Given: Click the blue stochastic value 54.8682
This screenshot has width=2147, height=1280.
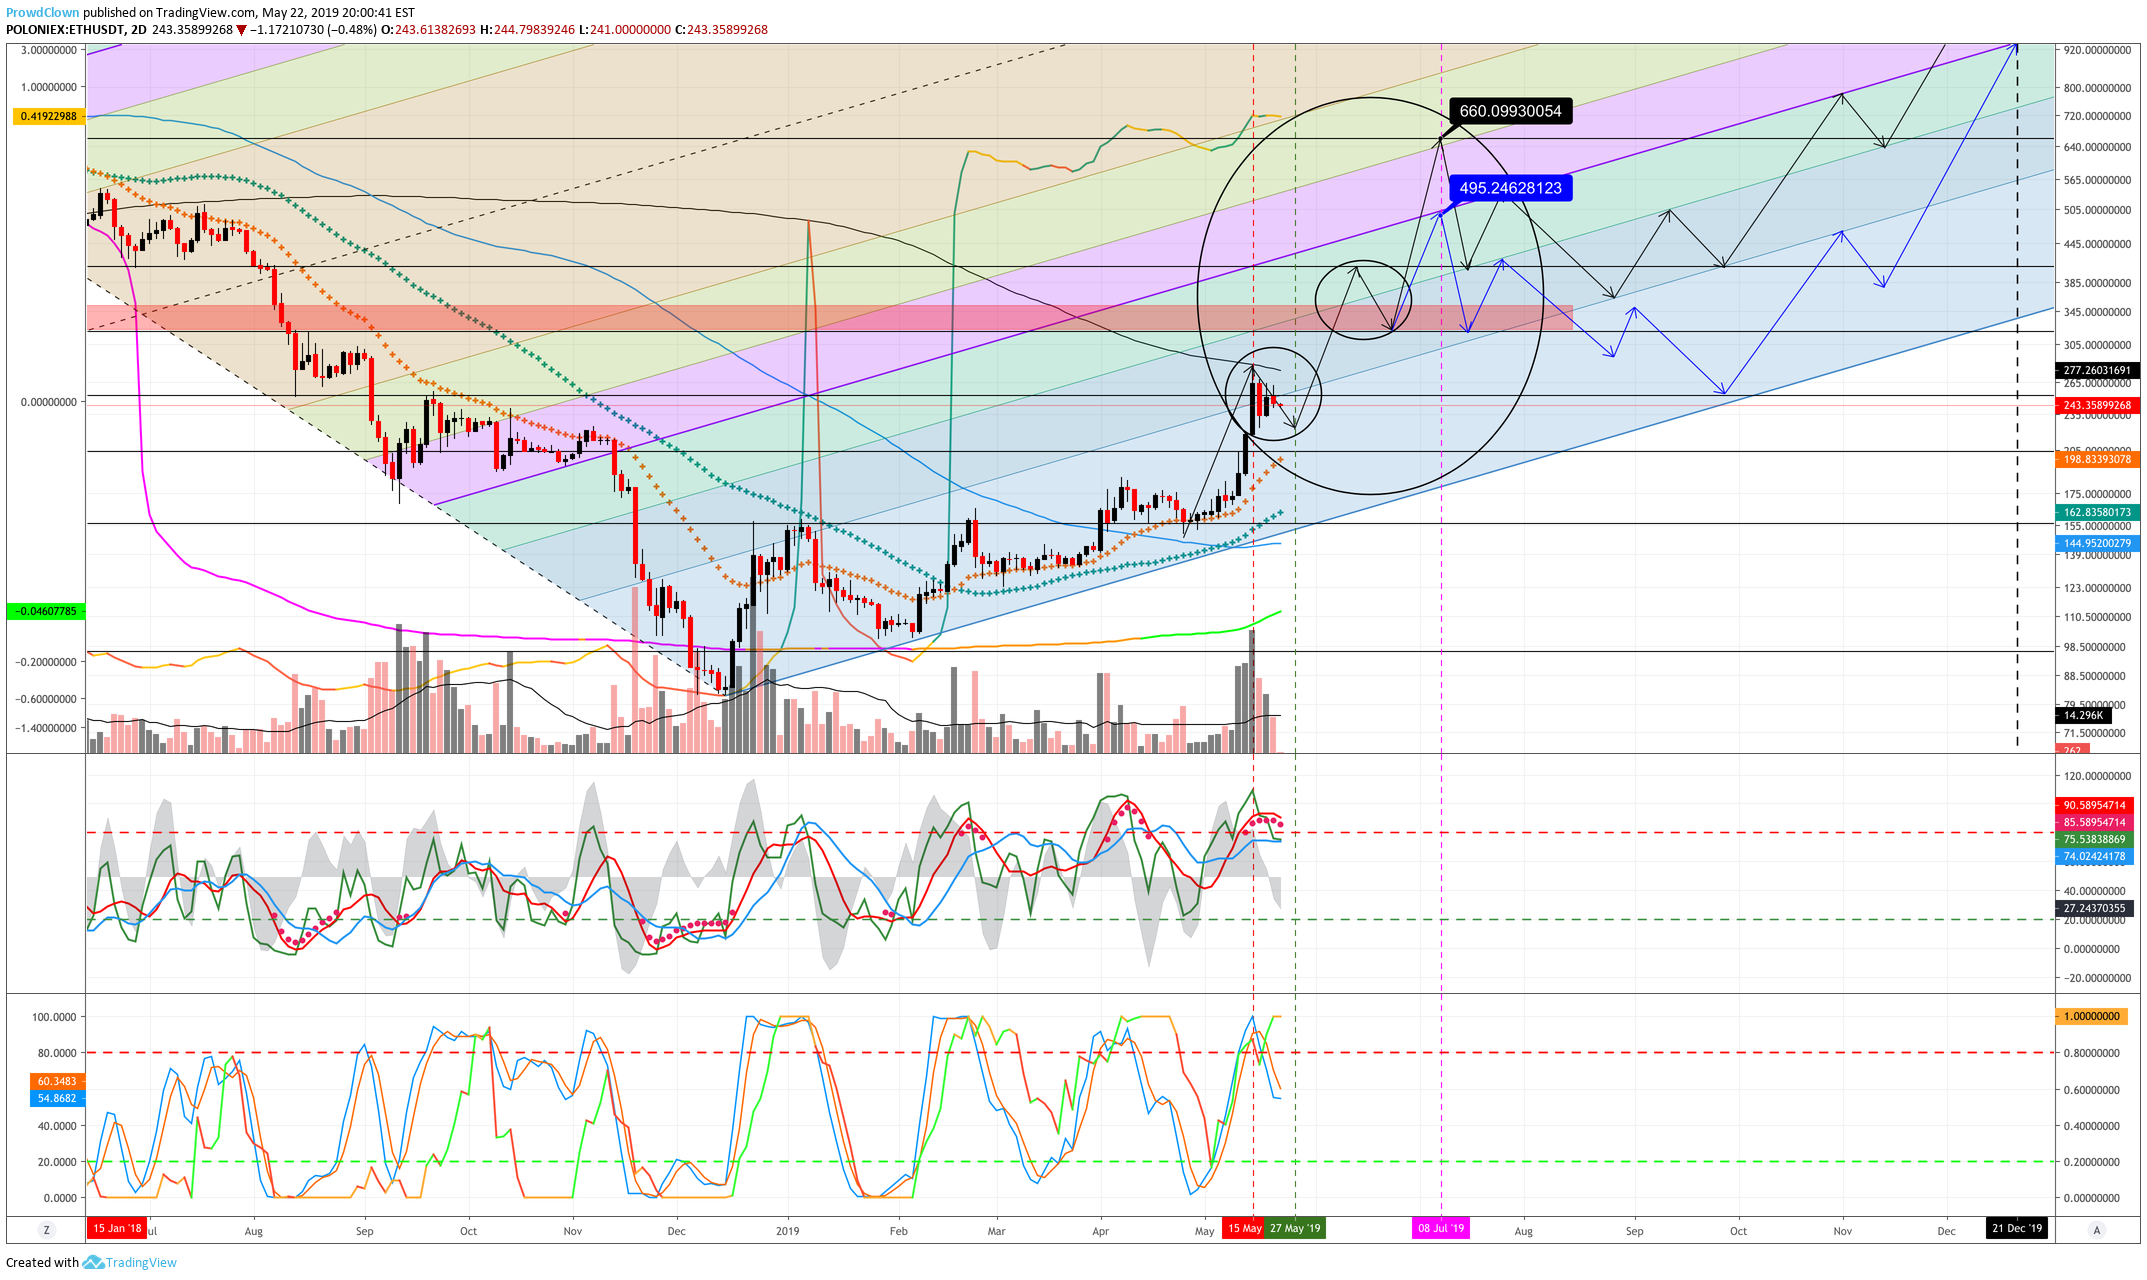Looking at the screenshot, I should coord(58,1098).
